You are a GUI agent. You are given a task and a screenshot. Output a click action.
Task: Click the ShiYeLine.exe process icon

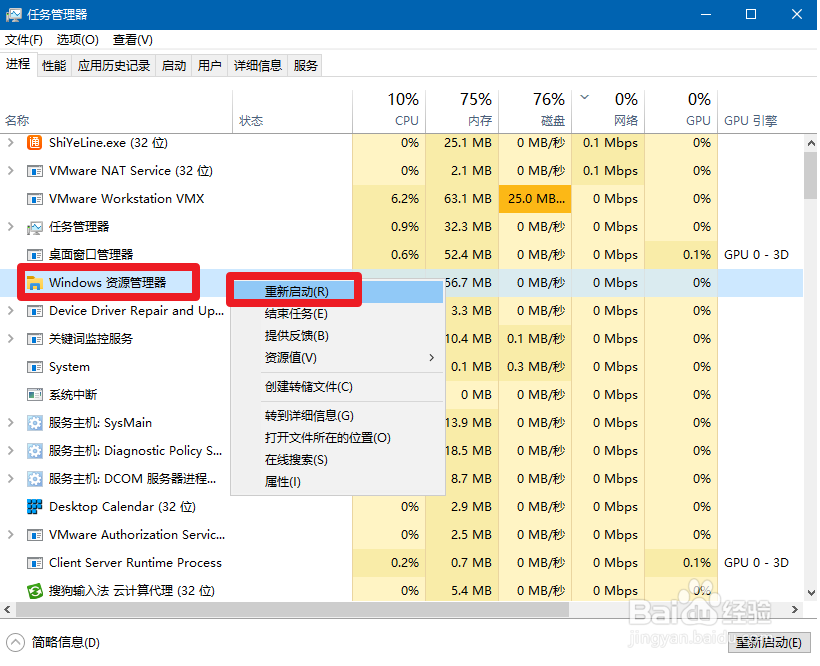33,143
